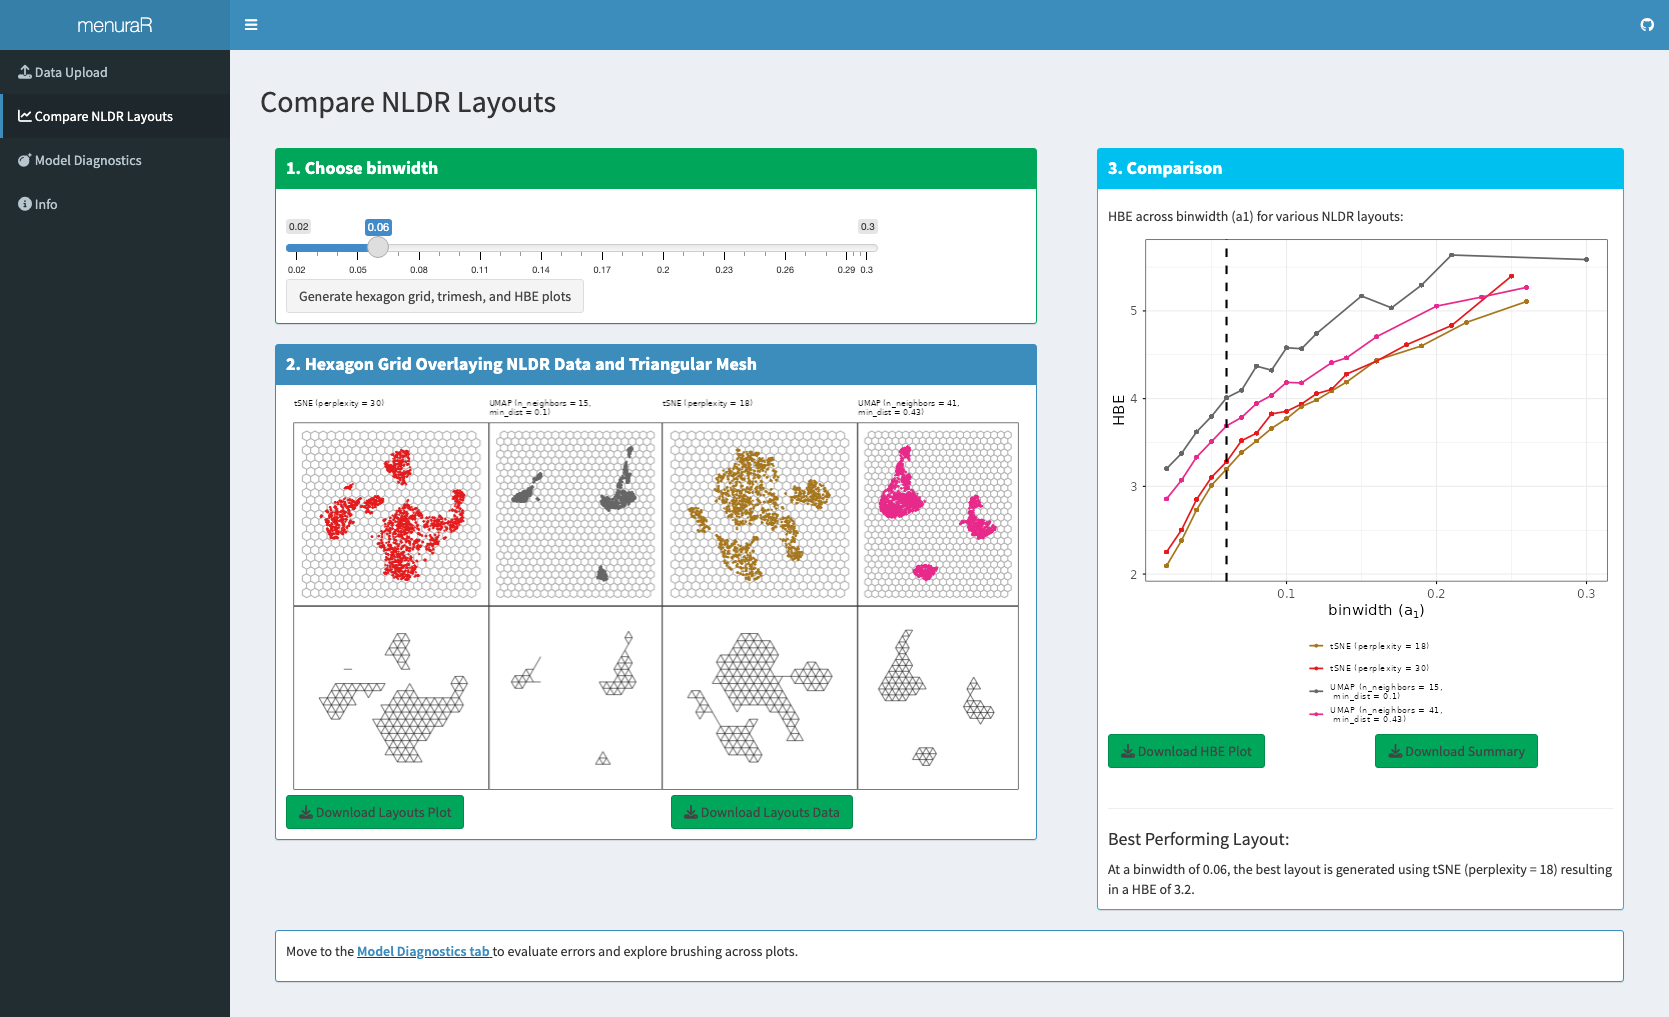This screenshot has height=1017, width=1669.
Task: Click the hamburger menu icon in the navbar
Action: click(x=251, y=24)
